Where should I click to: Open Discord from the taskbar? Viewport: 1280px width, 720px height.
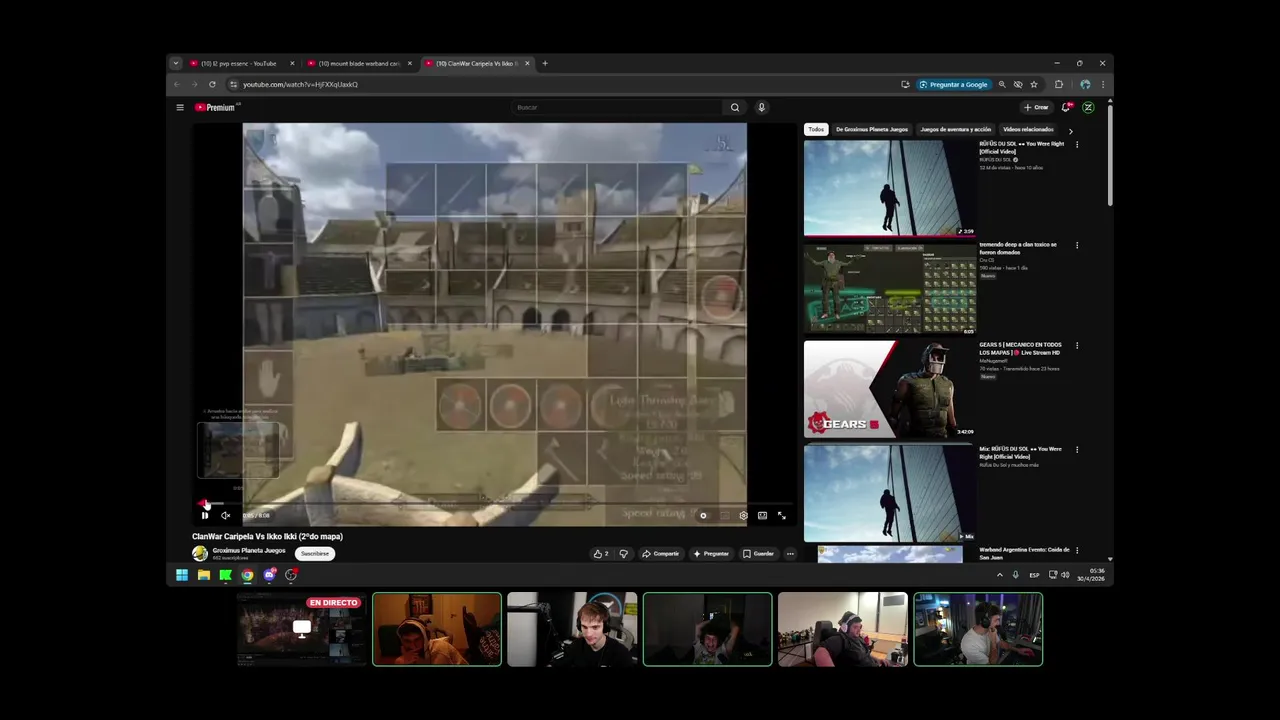(x=269, y=575)
